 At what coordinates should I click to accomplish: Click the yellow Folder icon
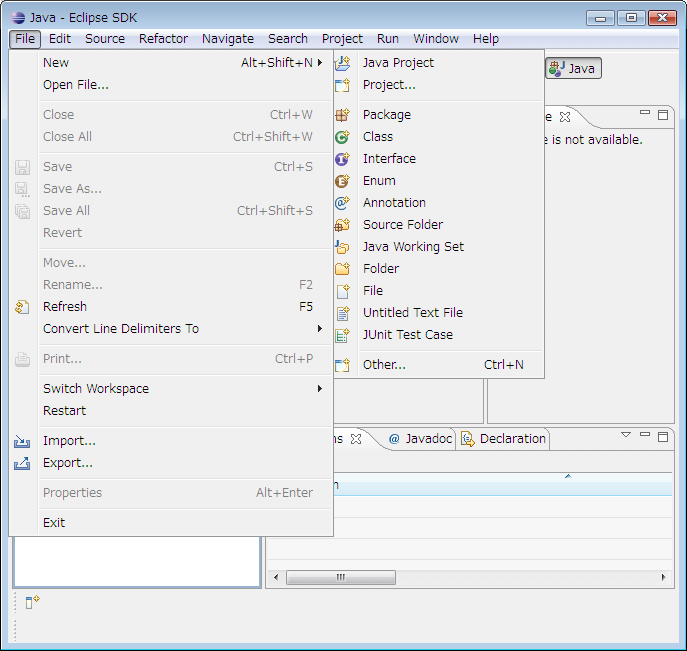343,269
